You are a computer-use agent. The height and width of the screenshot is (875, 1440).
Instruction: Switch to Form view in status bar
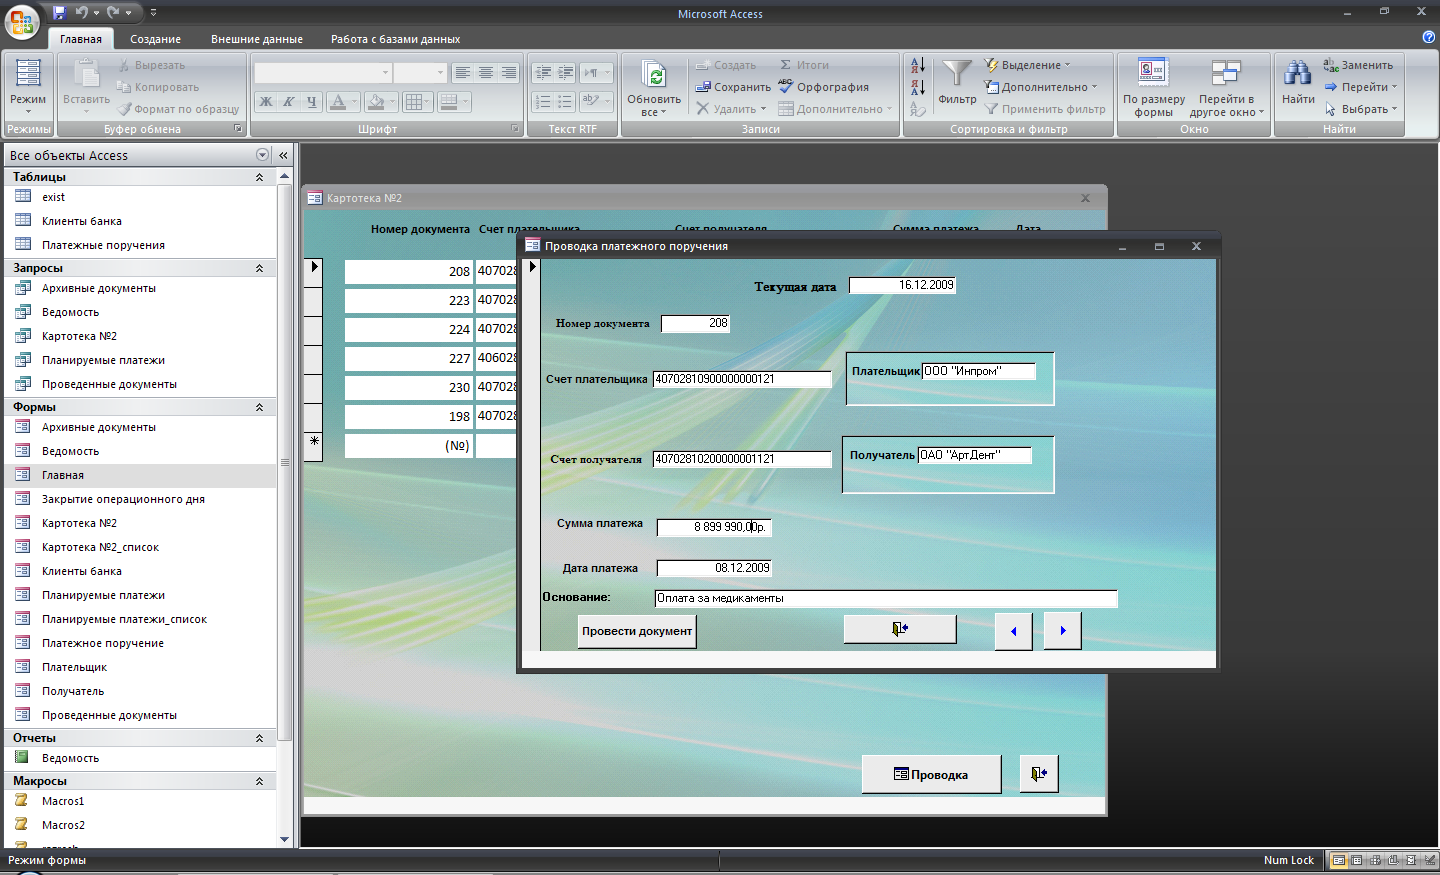point(1338,860)
